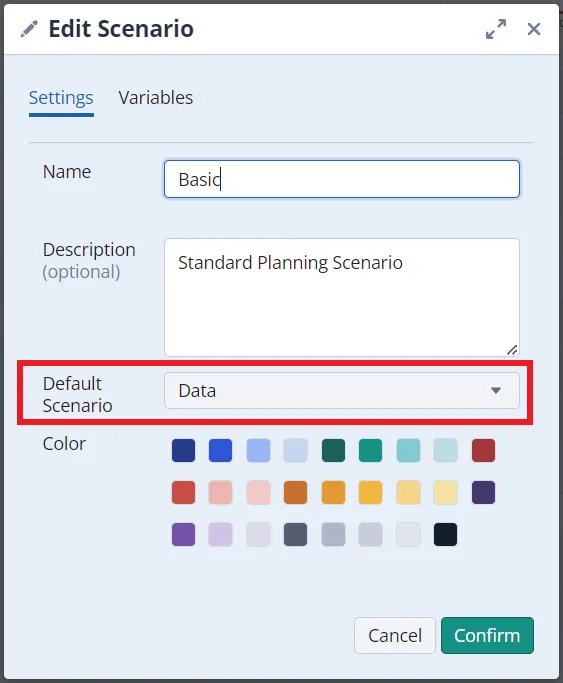Click into the Name input field
Screen dimensions: 563x683
pos(341,179)
